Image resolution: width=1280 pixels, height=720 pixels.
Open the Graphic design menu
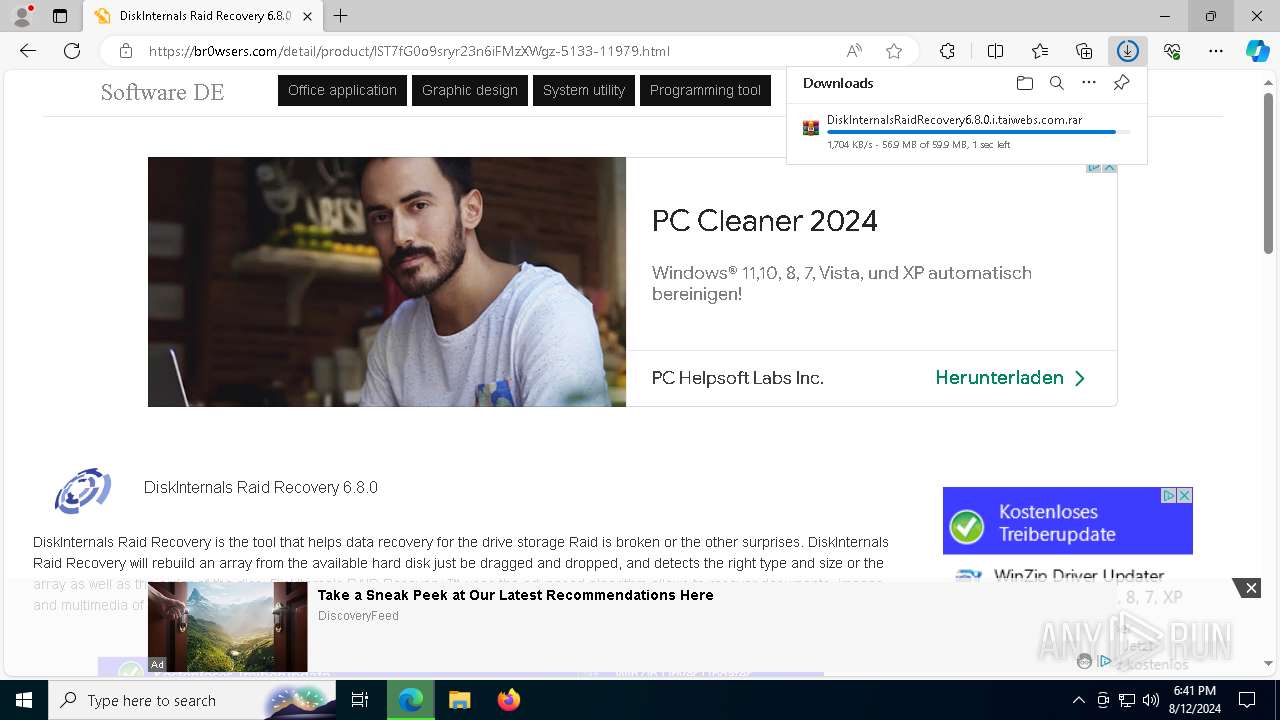(x=470, y=90)
